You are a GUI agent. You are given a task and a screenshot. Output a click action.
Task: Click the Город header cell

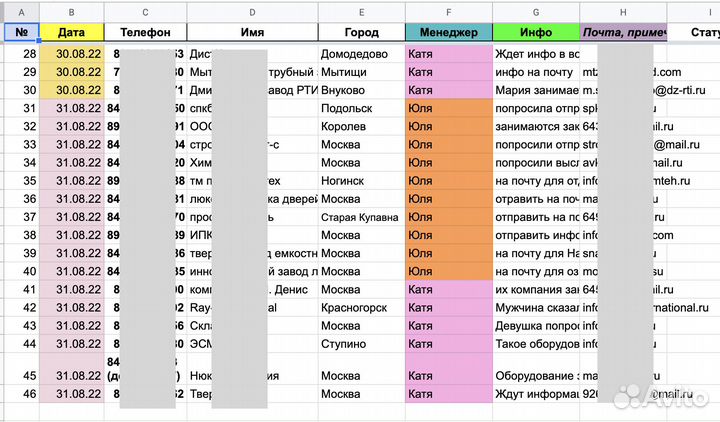361,32
